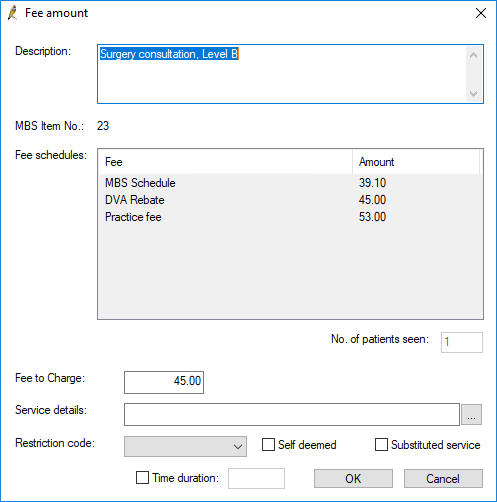Select the DVA Rebate fee row

(x=290, y=200)
